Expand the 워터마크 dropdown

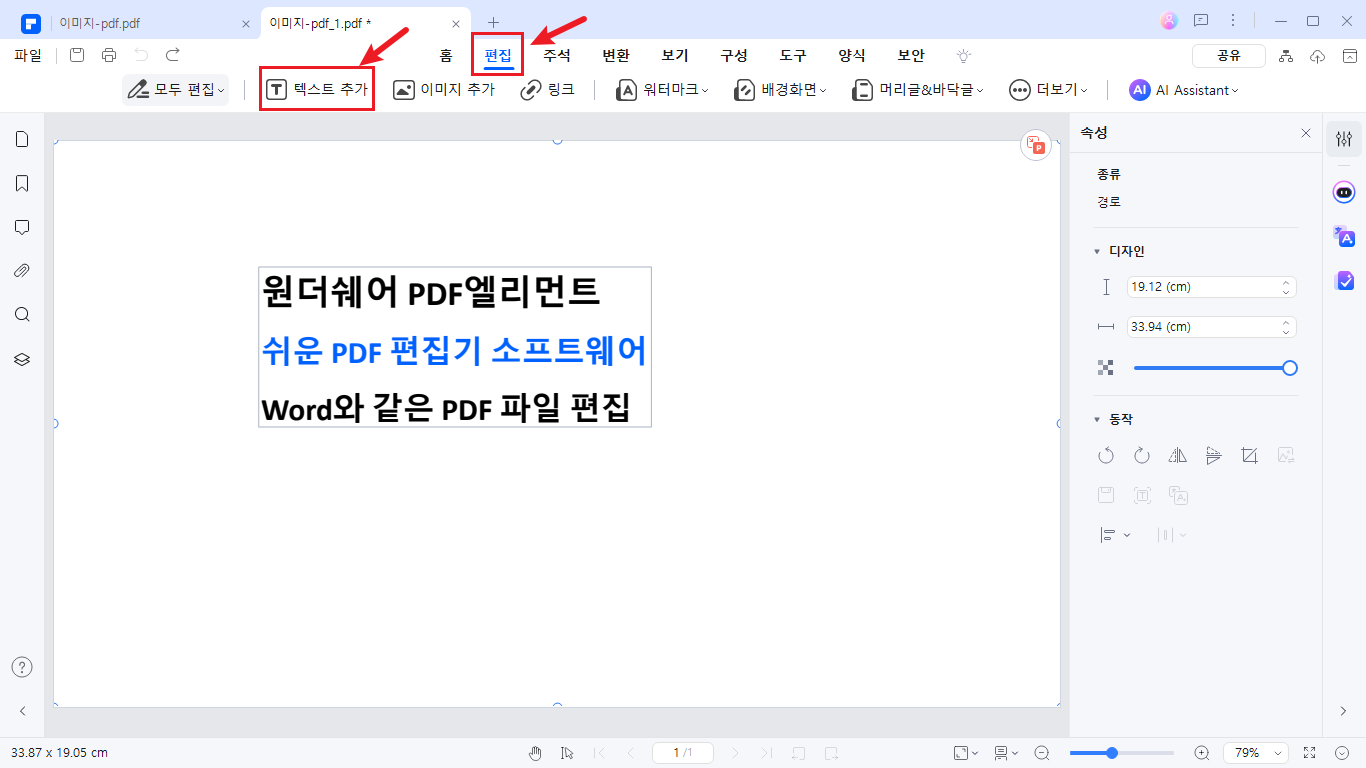click(x=661, y=90)
